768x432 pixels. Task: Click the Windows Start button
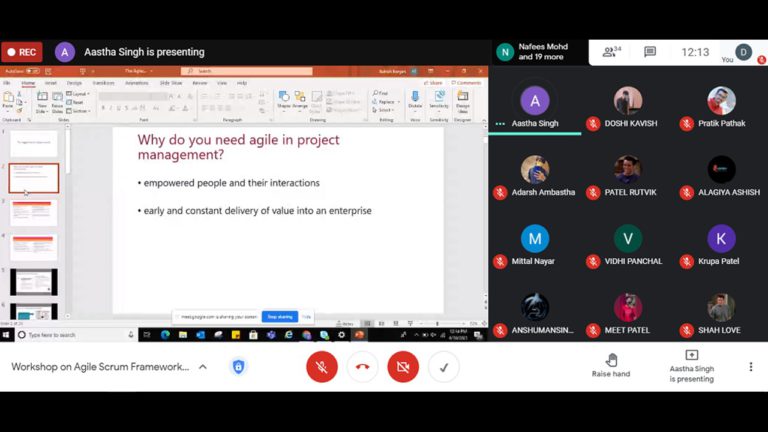pyautogui.click(x=8, y=335)
